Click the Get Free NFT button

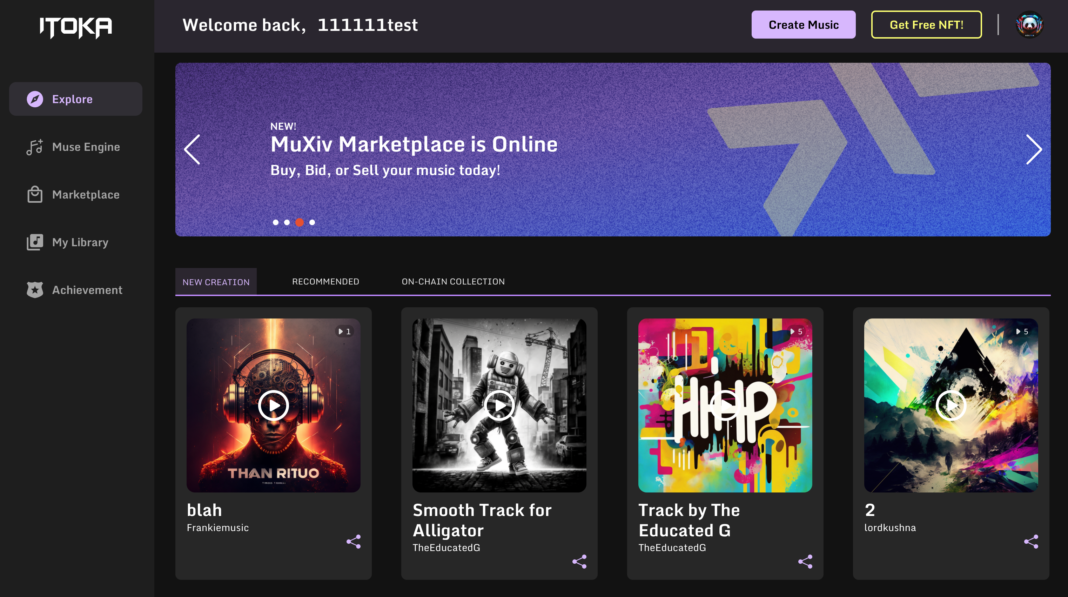tap(926, 24)
